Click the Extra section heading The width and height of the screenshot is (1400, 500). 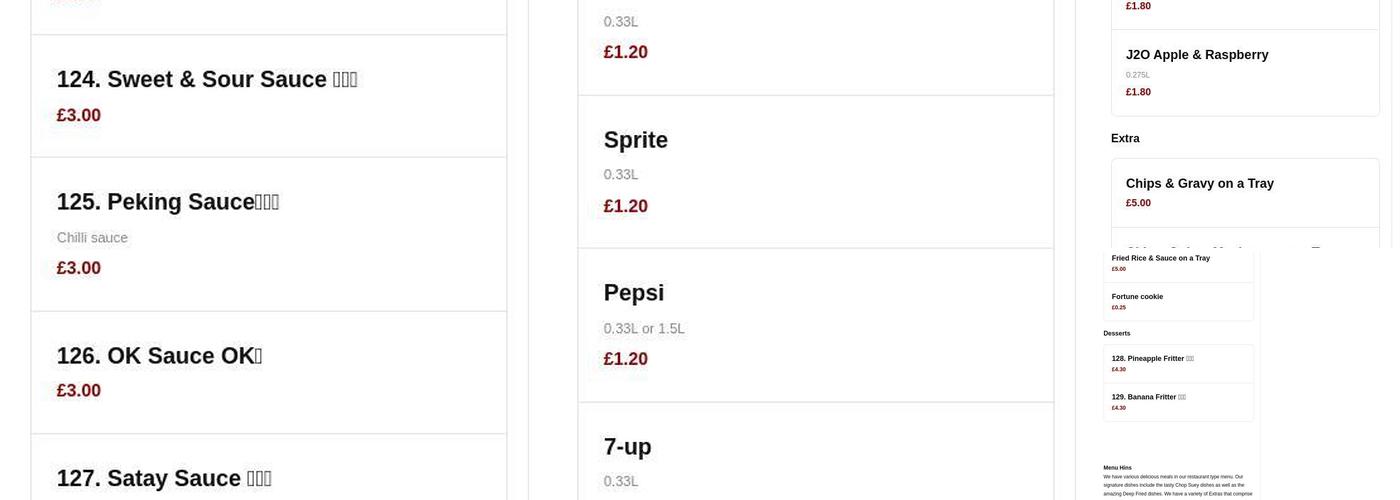pyautogui.click(x=1125, y=139)
